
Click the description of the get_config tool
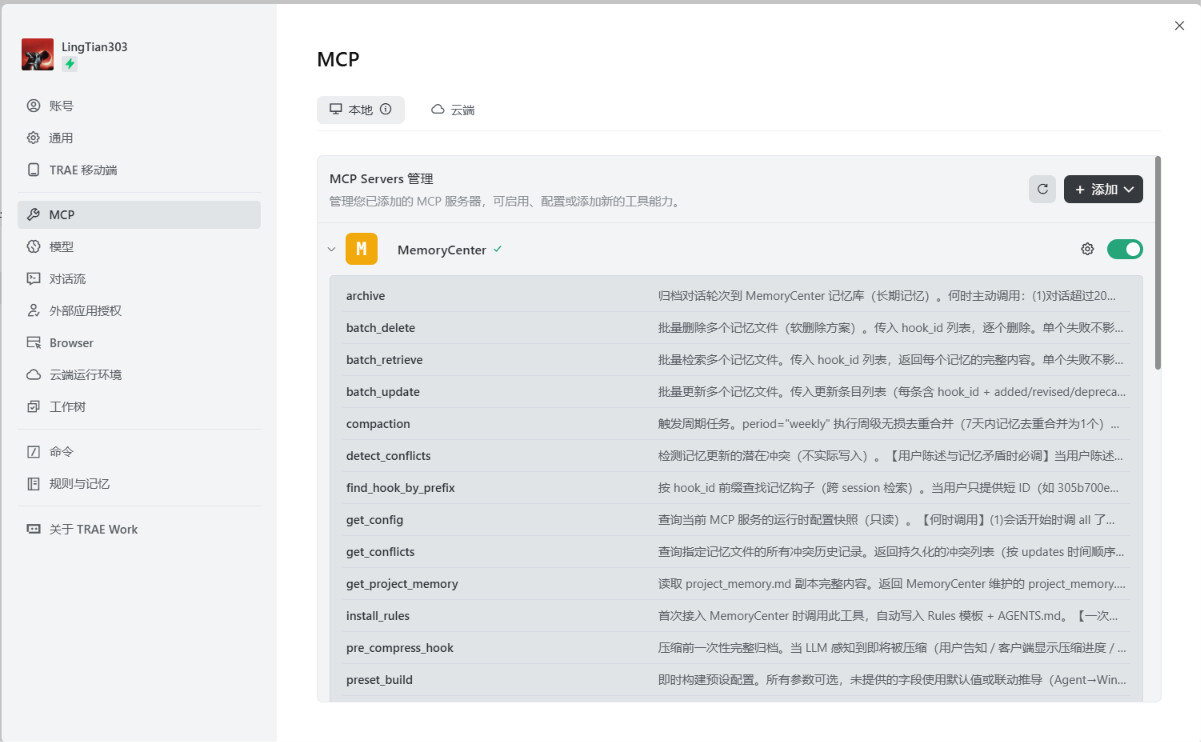(x=886, y=520)
